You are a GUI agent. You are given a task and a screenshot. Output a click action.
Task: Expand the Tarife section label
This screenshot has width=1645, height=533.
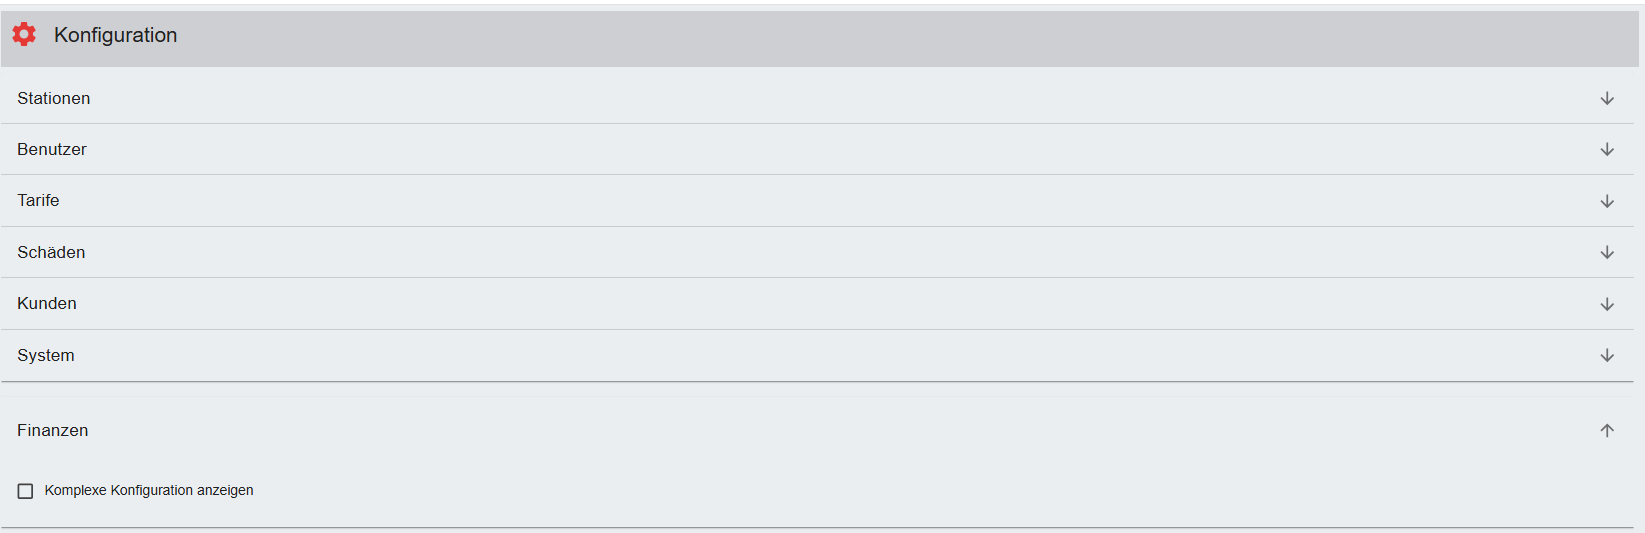pyautogui.click(x=38, y=200)
